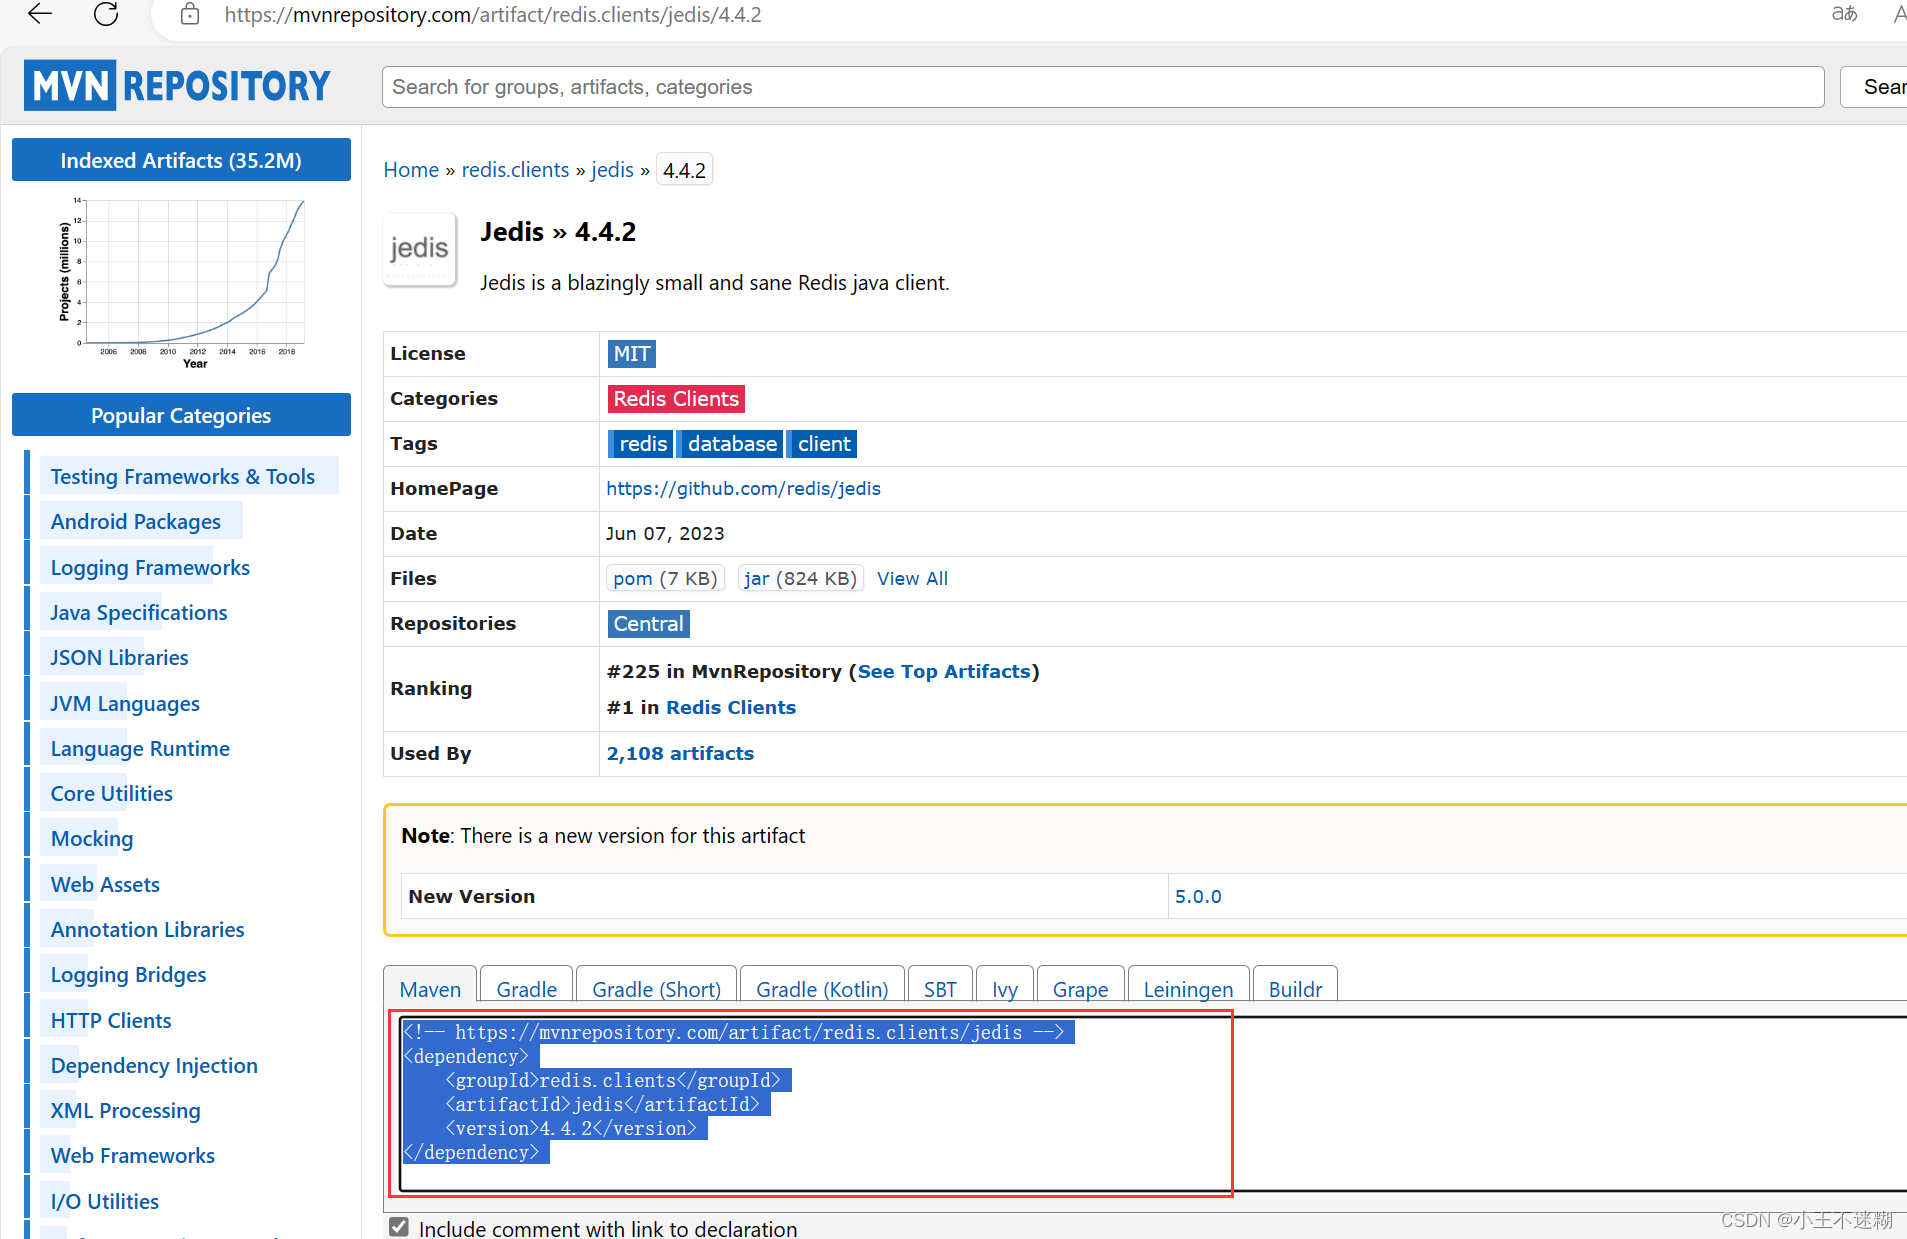Click the database tag
This screenshot has width=1907, height=1239.
pos(731,443)
